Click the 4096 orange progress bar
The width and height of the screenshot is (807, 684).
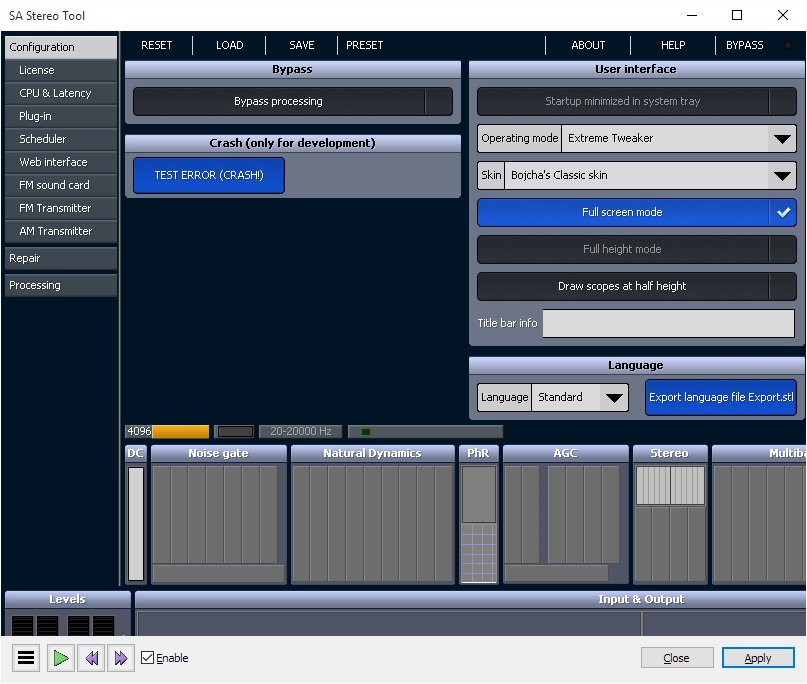pyautogui.click(x=167, y=431)
